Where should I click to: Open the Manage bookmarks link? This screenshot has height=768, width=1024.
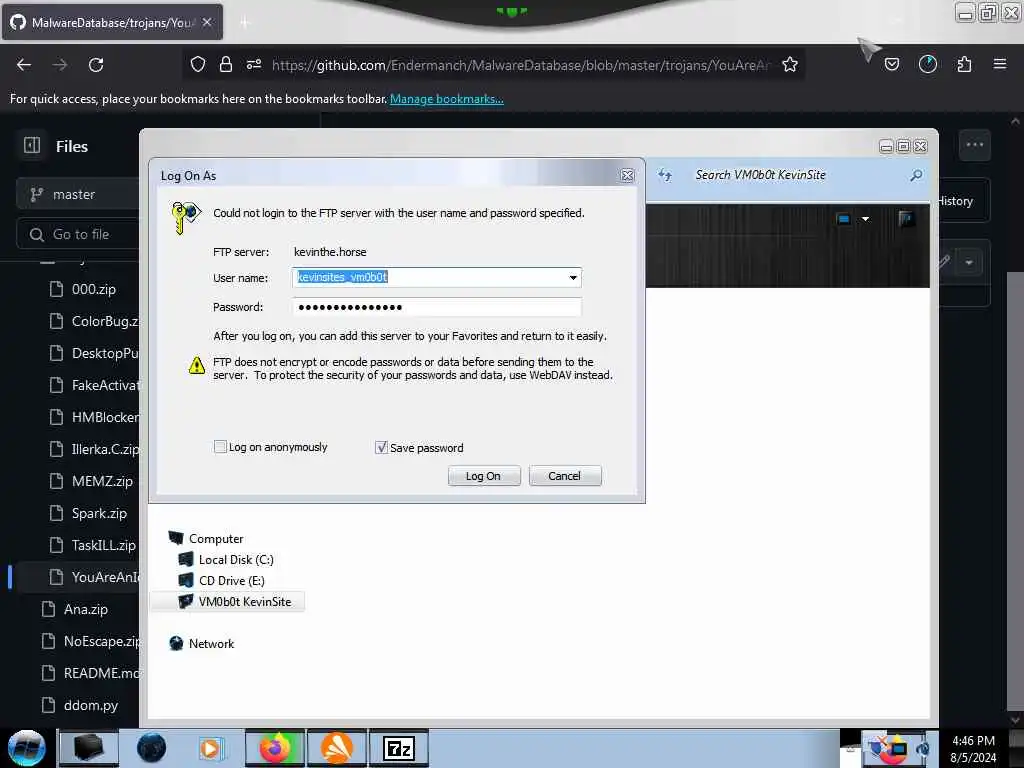pos(447,99)
